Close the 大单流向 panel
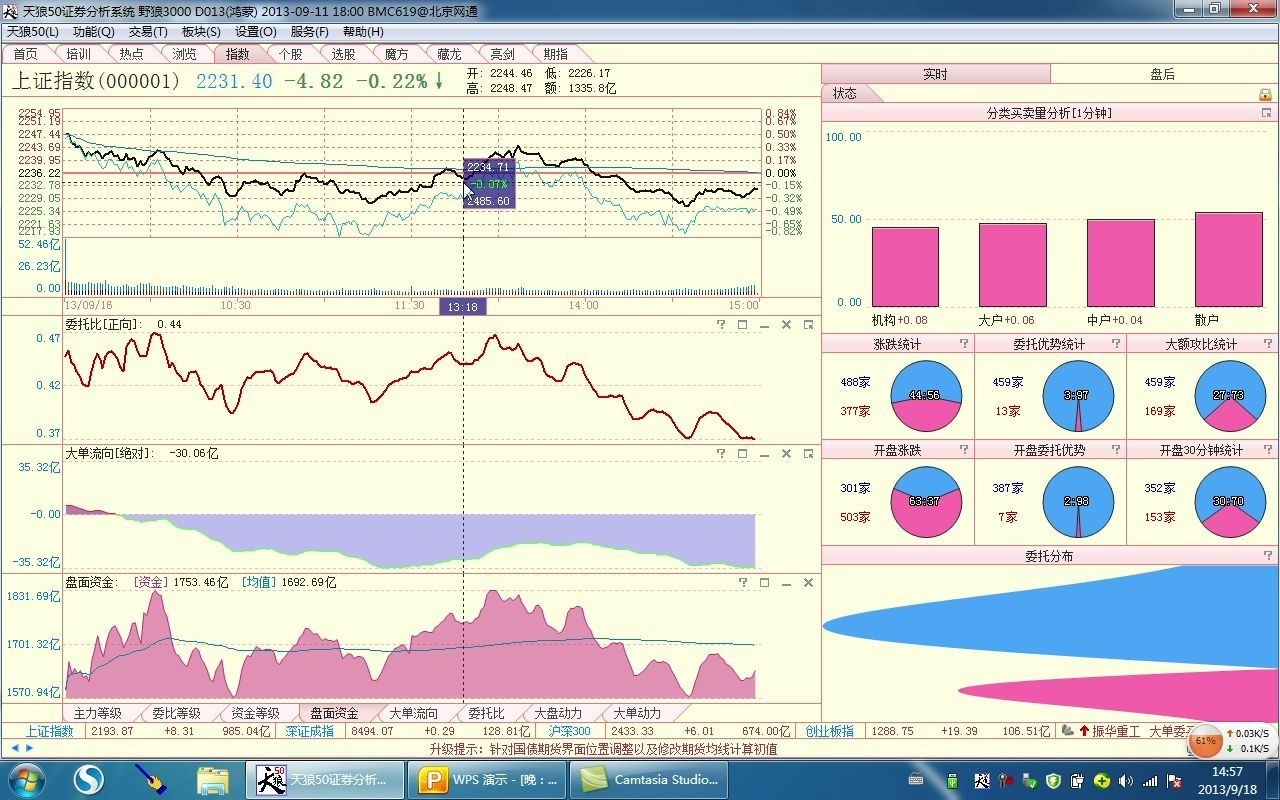This screenshot has height=800, width=1280. pos(786,453)
